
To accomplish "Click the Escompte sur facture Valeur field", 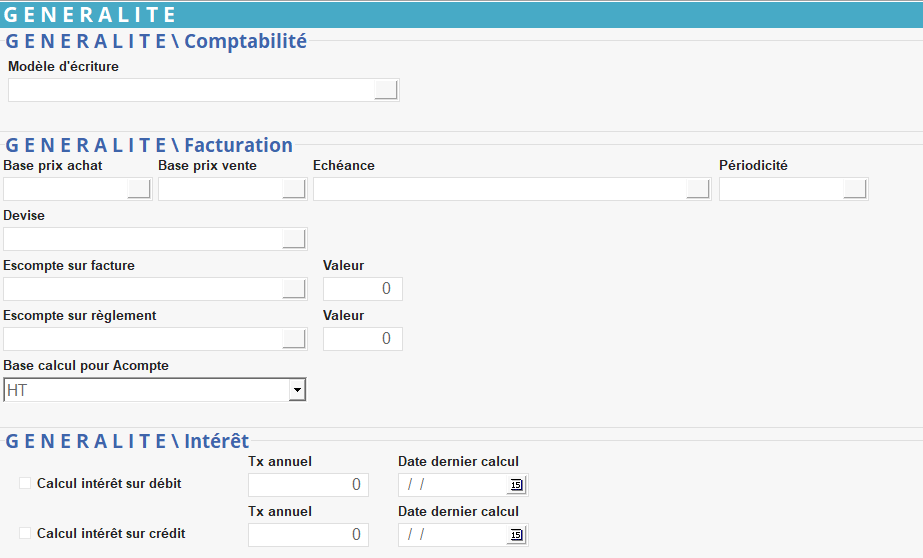I will (x=362, y=289).
